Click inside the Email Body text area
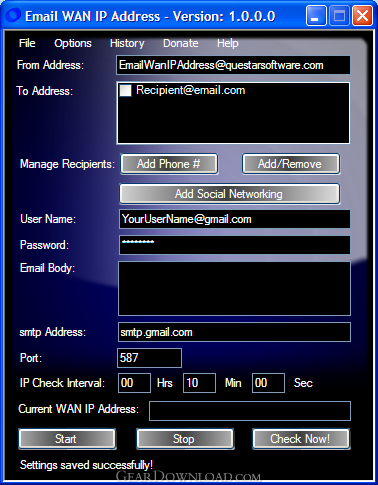The height and width of the screenshot is (485, 378). (x=234, y=288)
